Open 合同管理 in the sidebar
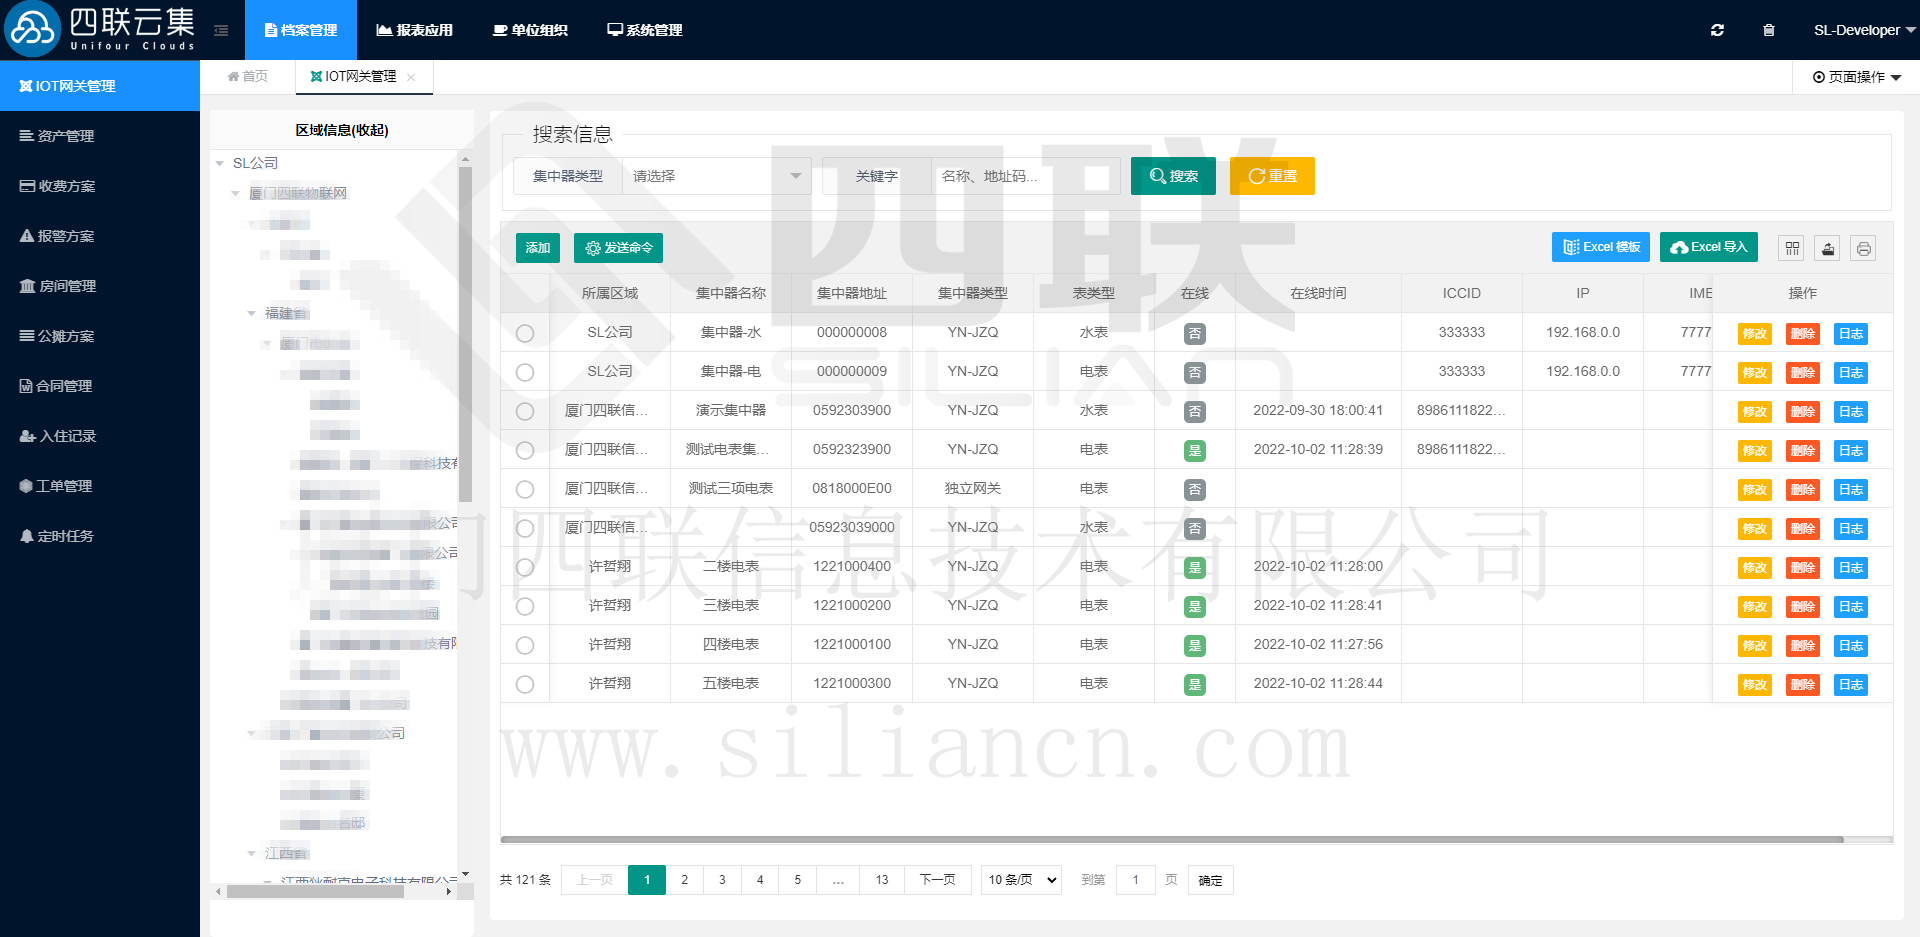1920x937 pixels. (100, 386)
